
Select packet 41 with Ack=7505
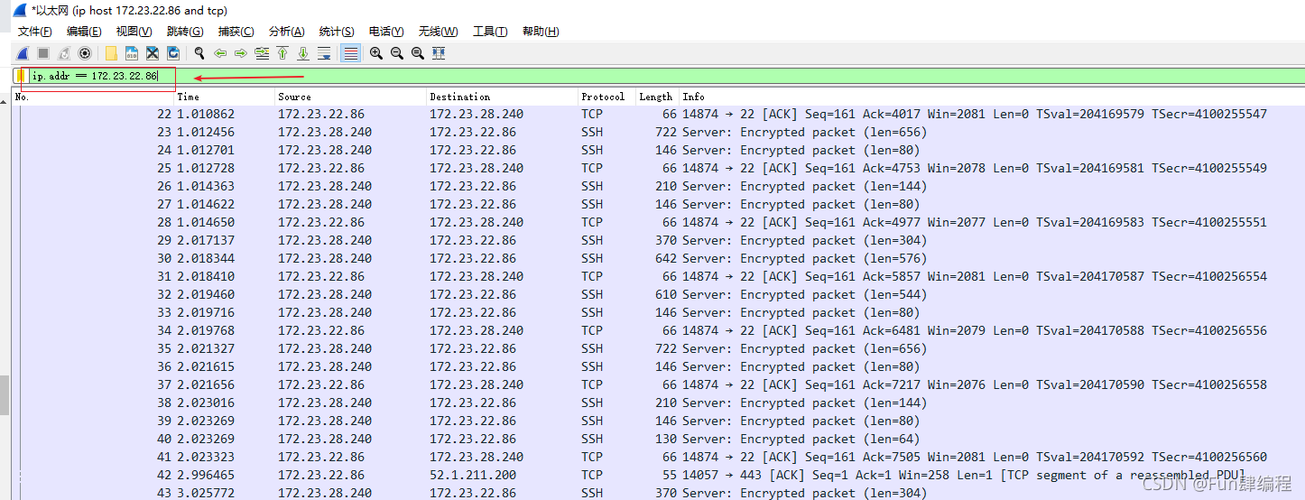658,456
